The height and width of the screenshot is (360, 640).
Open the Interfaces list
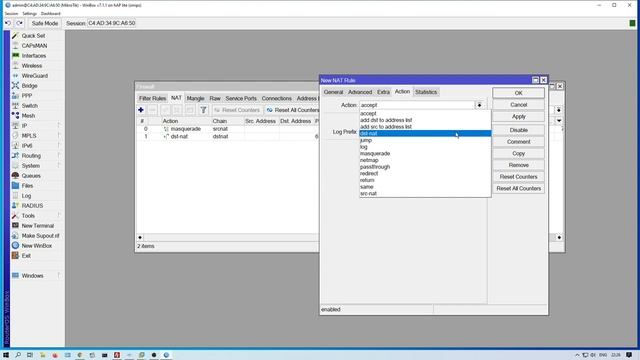pyautogui.click(x=33, y=56)
